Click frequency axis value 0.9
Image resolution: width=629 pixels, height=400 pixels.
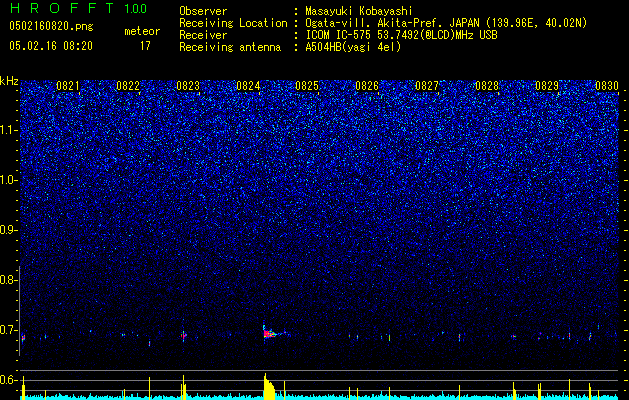click(9, 230)
